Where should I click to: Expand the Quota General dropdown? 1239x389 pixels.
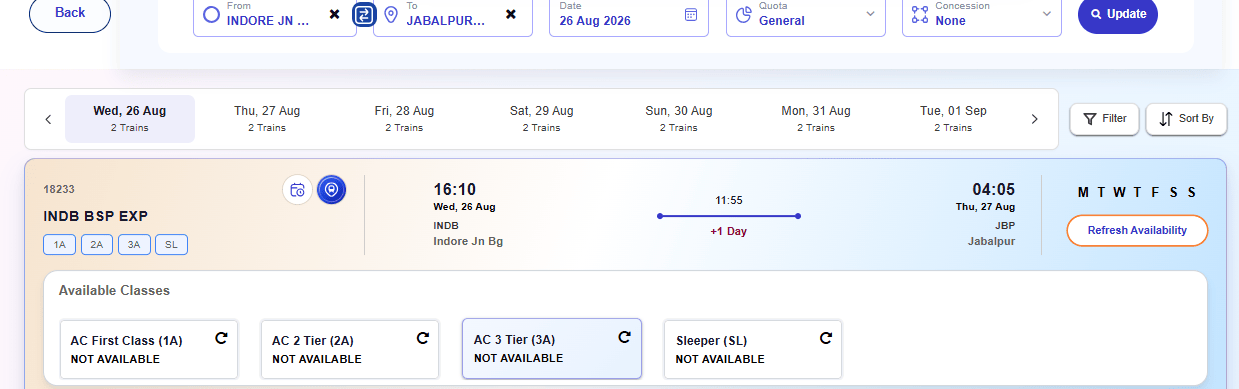click(870, 14)
